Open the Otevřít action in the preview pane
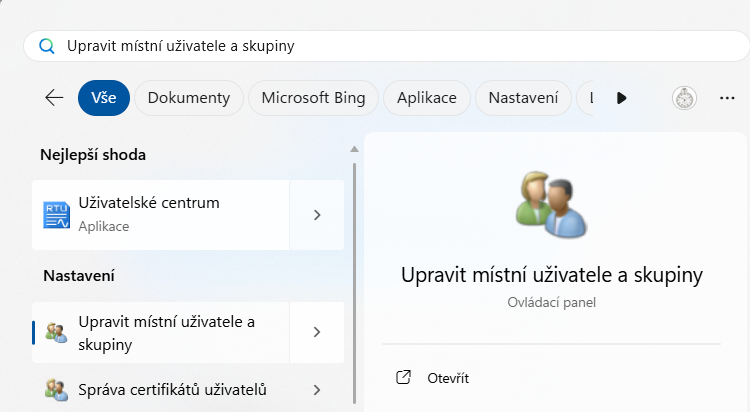The width and height of the screenshot is (750, 412). click(x=448, y=378)
